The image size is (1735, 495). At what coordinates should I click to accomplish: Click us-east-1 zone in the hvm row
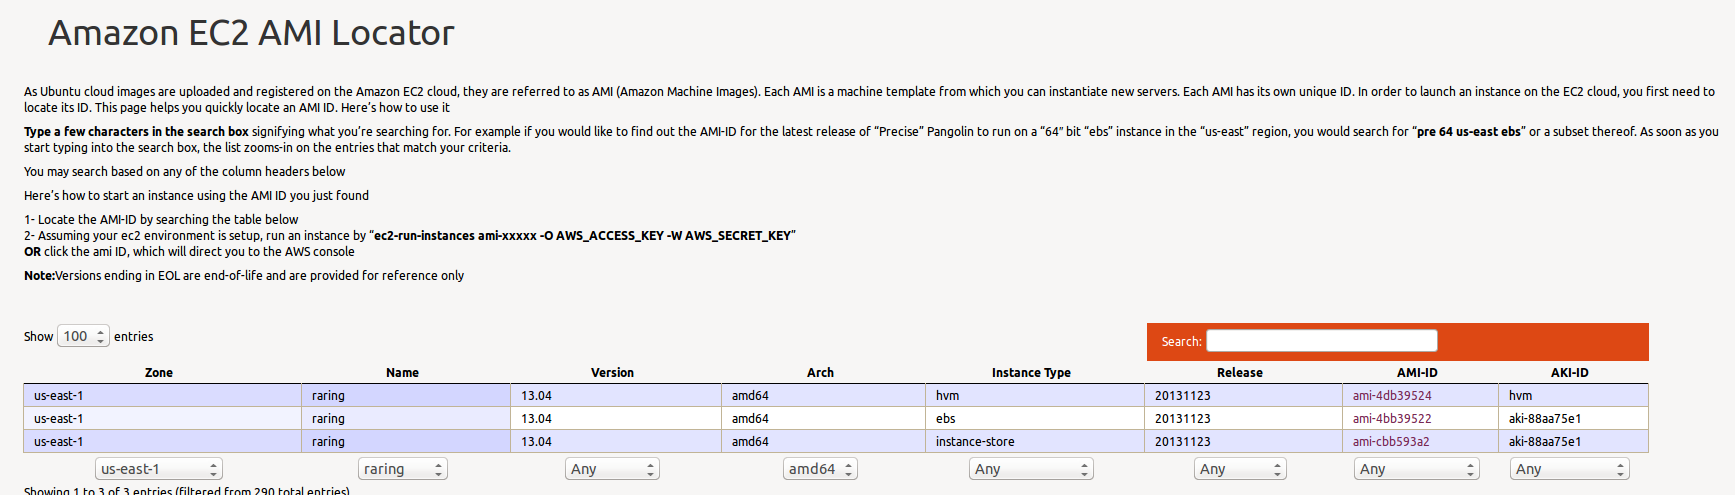pos(59,396)
